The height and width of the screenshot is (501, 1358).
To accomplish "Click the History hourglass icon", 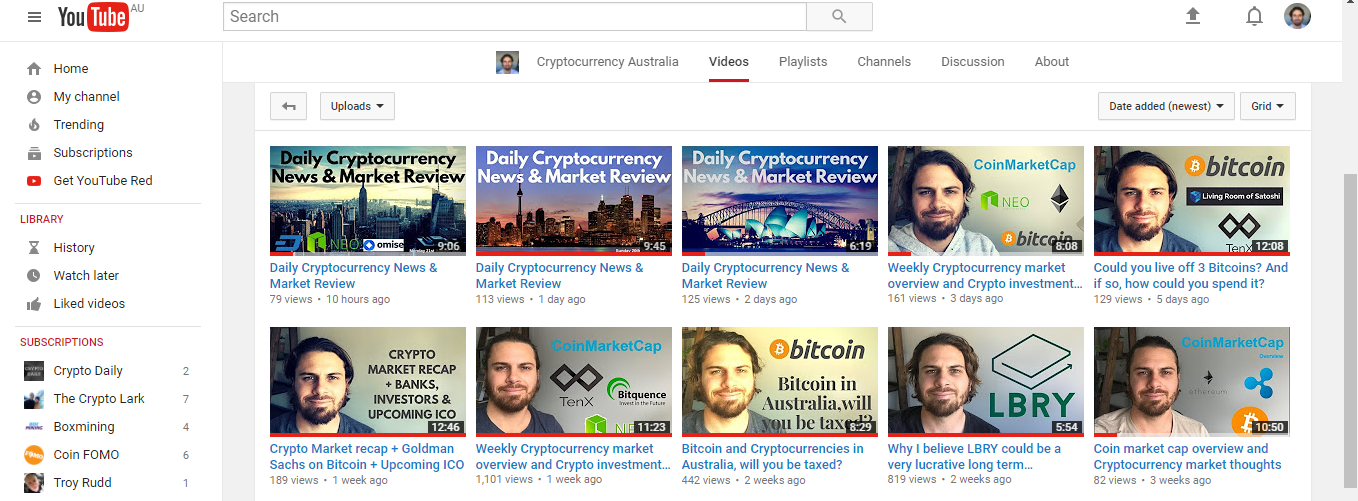I will 34,247.
